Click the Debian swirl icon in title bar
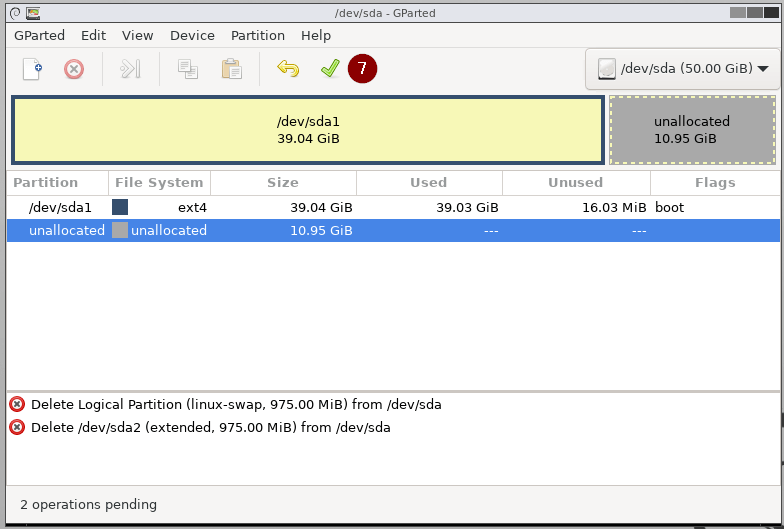Viewport: 784px width, 529px height. pos(15,13)
